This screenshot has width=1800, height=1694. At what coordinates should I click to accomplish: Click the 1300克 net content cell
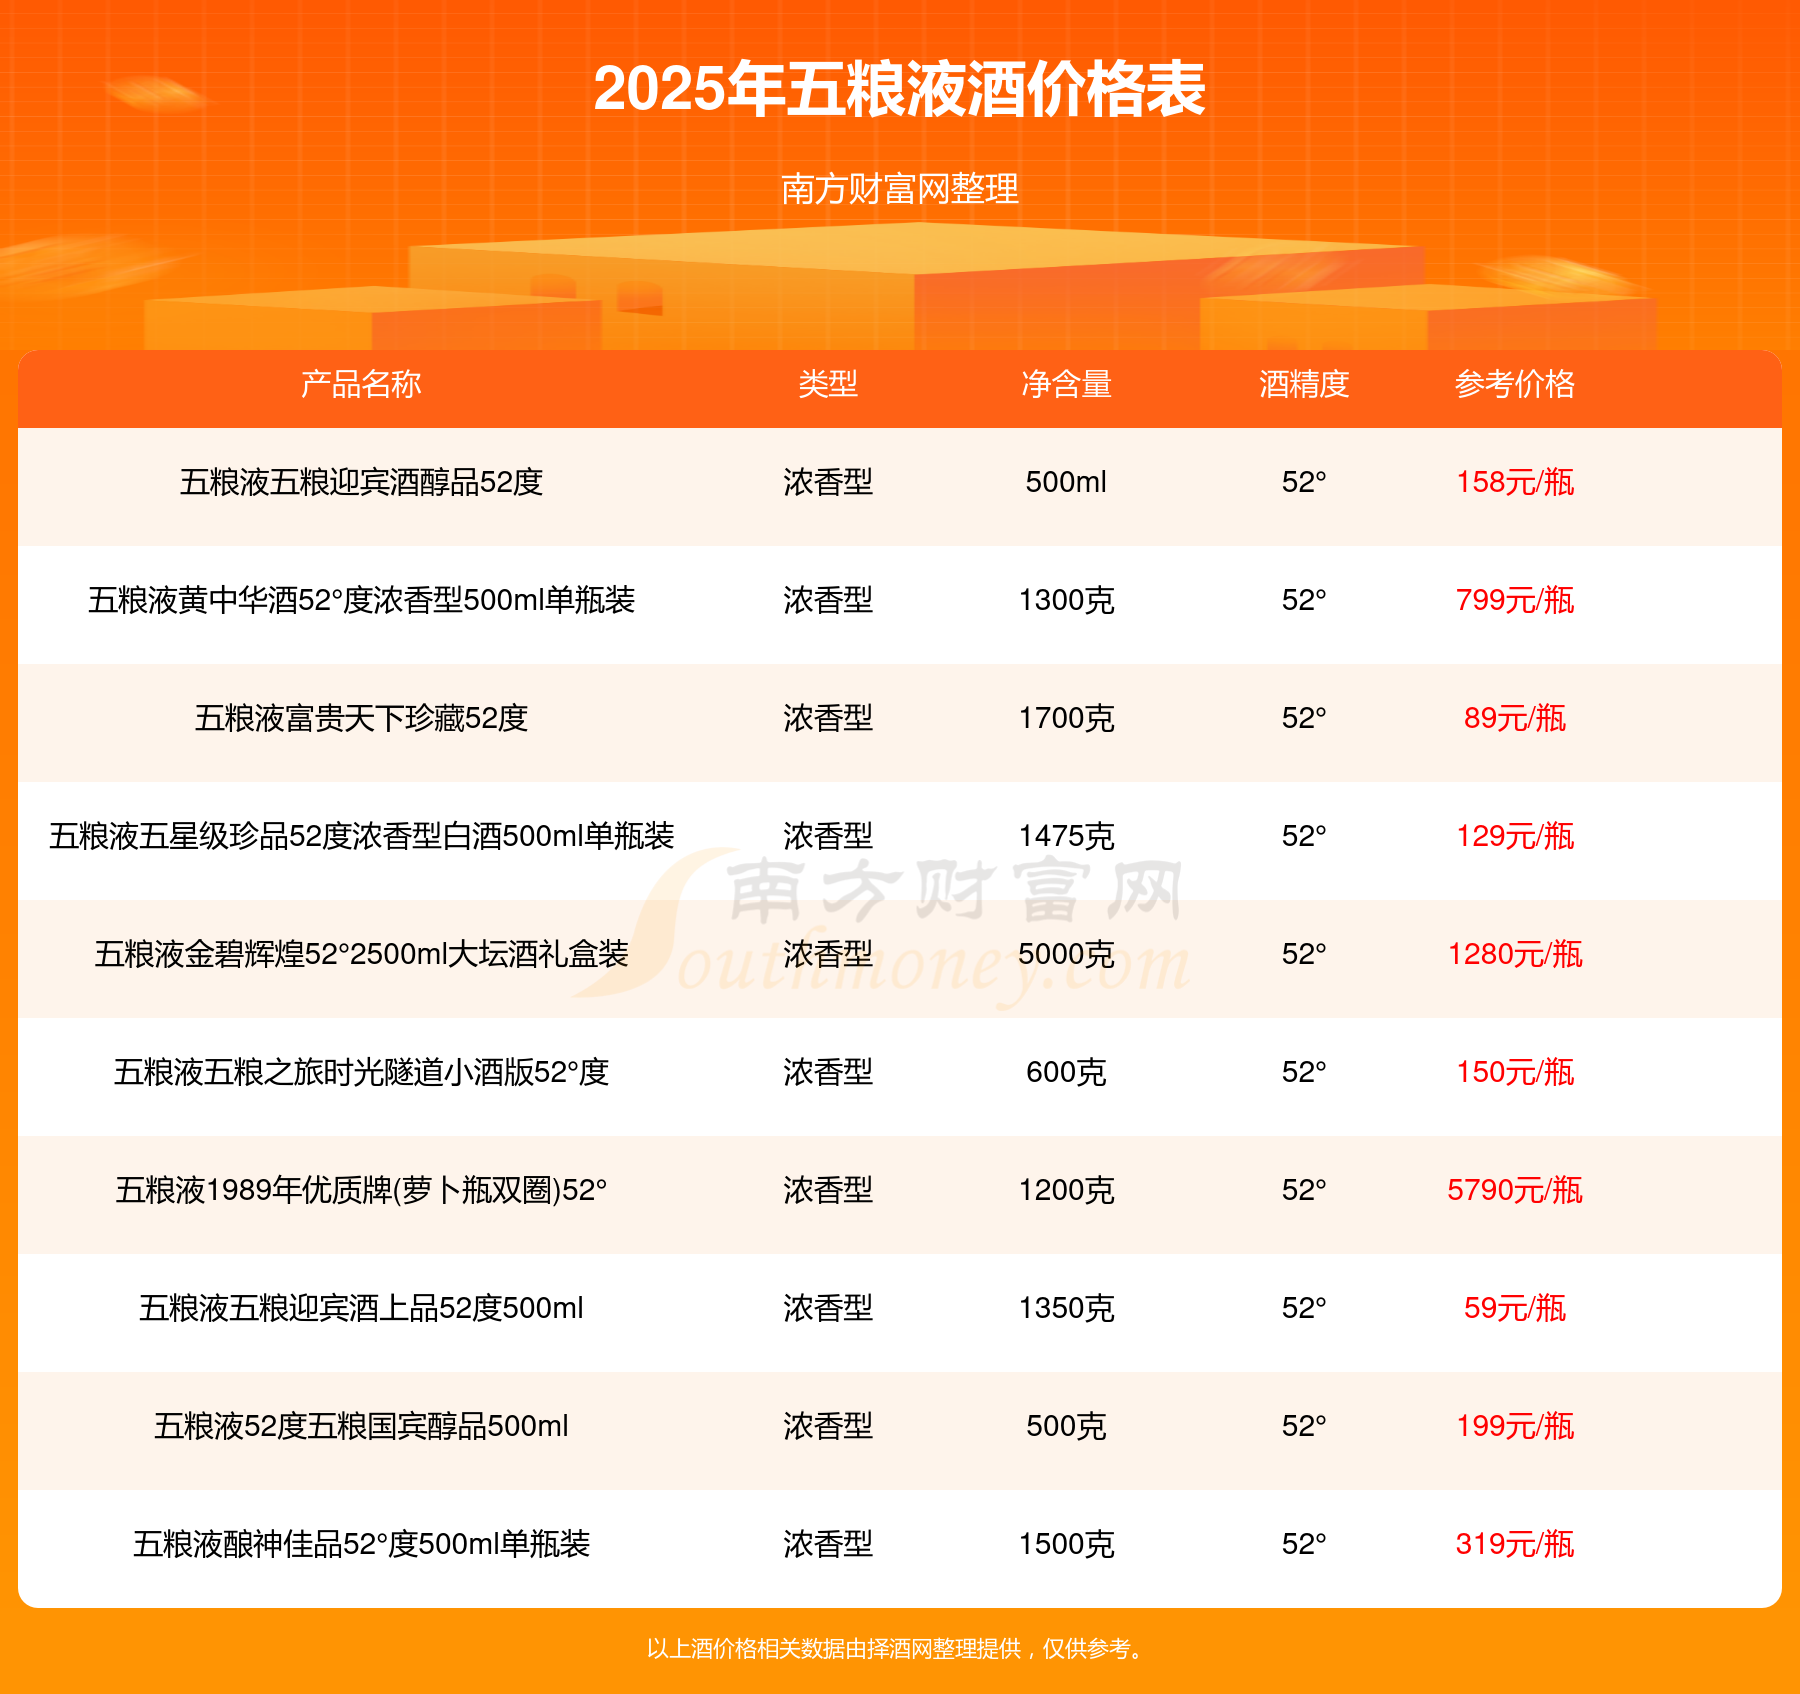pos(1066,600)
